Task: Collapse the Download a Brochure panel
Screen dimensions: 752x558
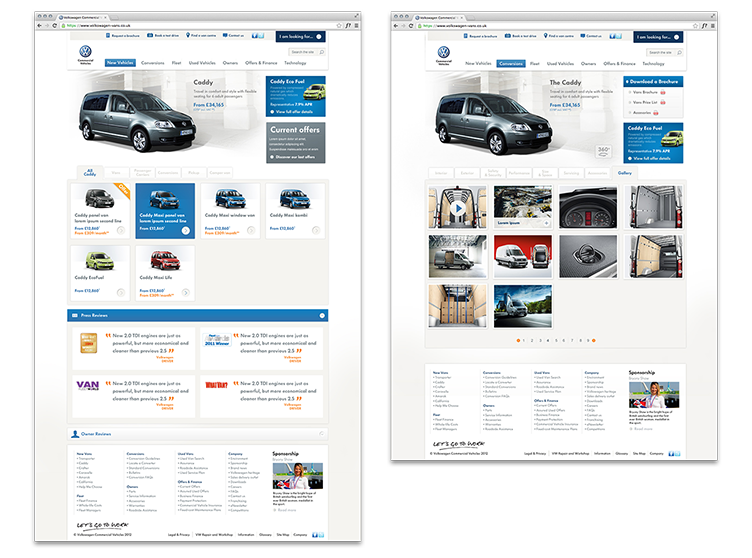Action: 627,82
